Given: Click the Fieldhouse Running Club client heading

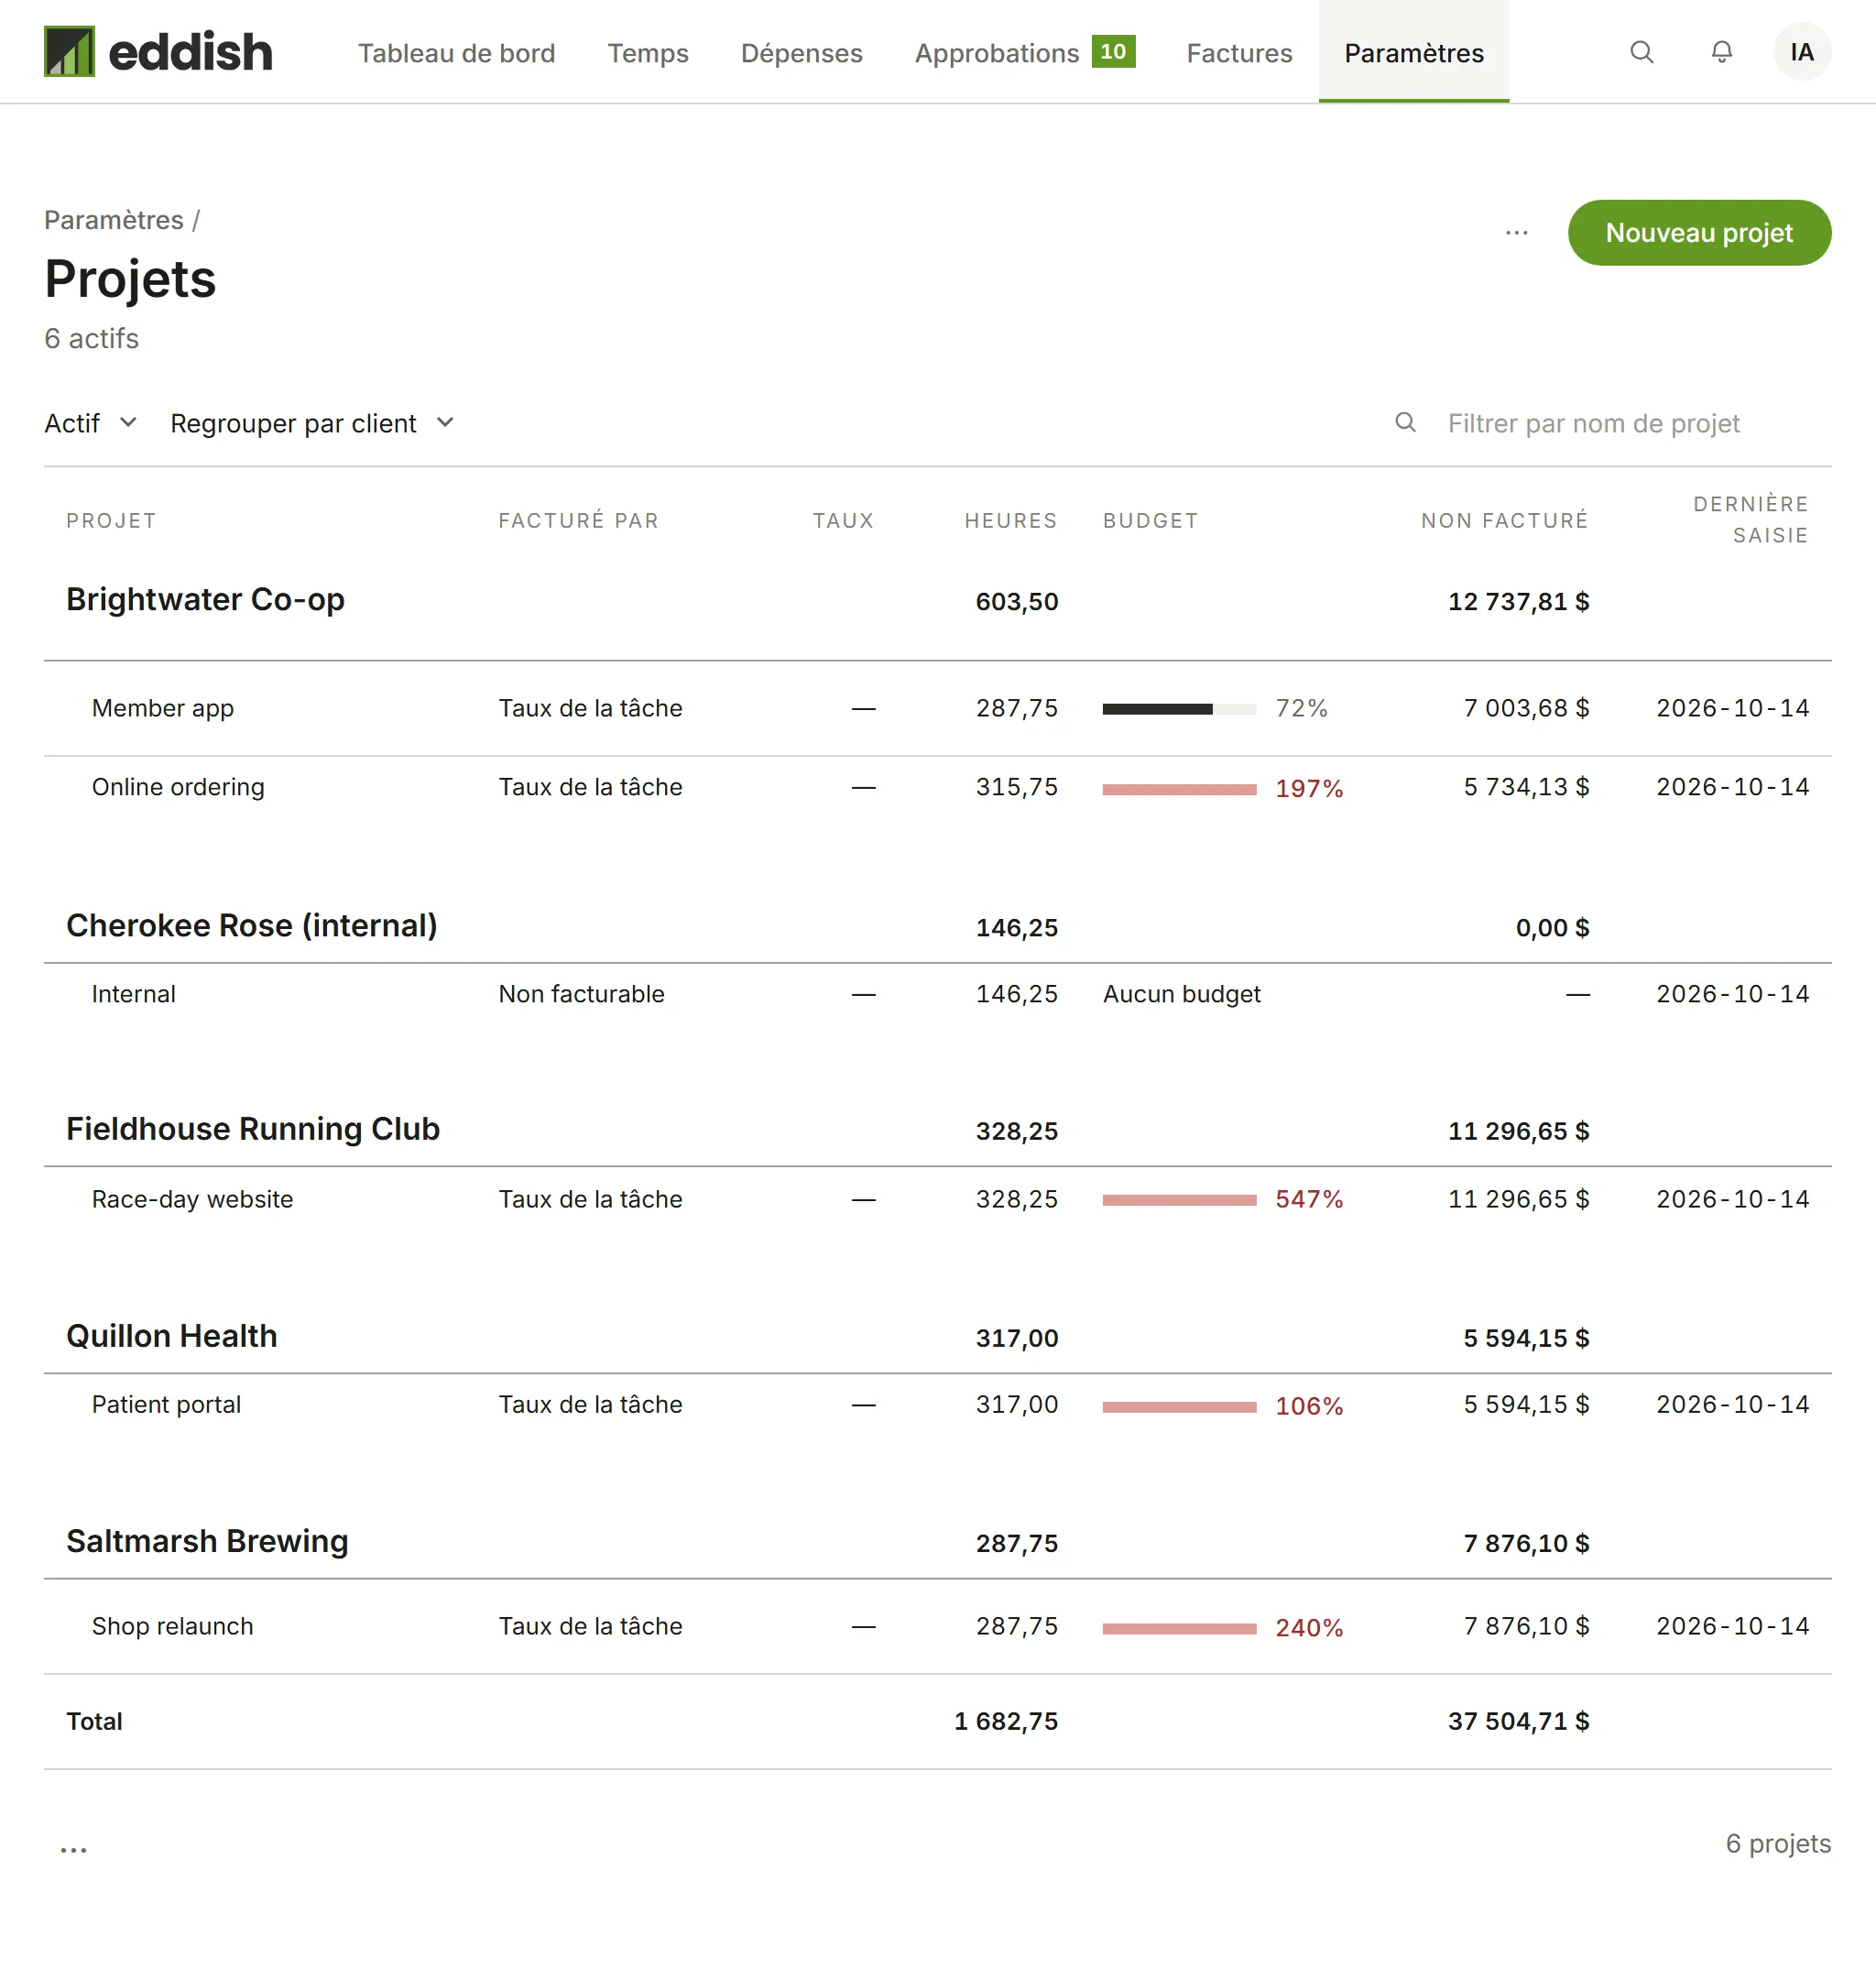Looking at the screenshot, I should (253, 1128).
